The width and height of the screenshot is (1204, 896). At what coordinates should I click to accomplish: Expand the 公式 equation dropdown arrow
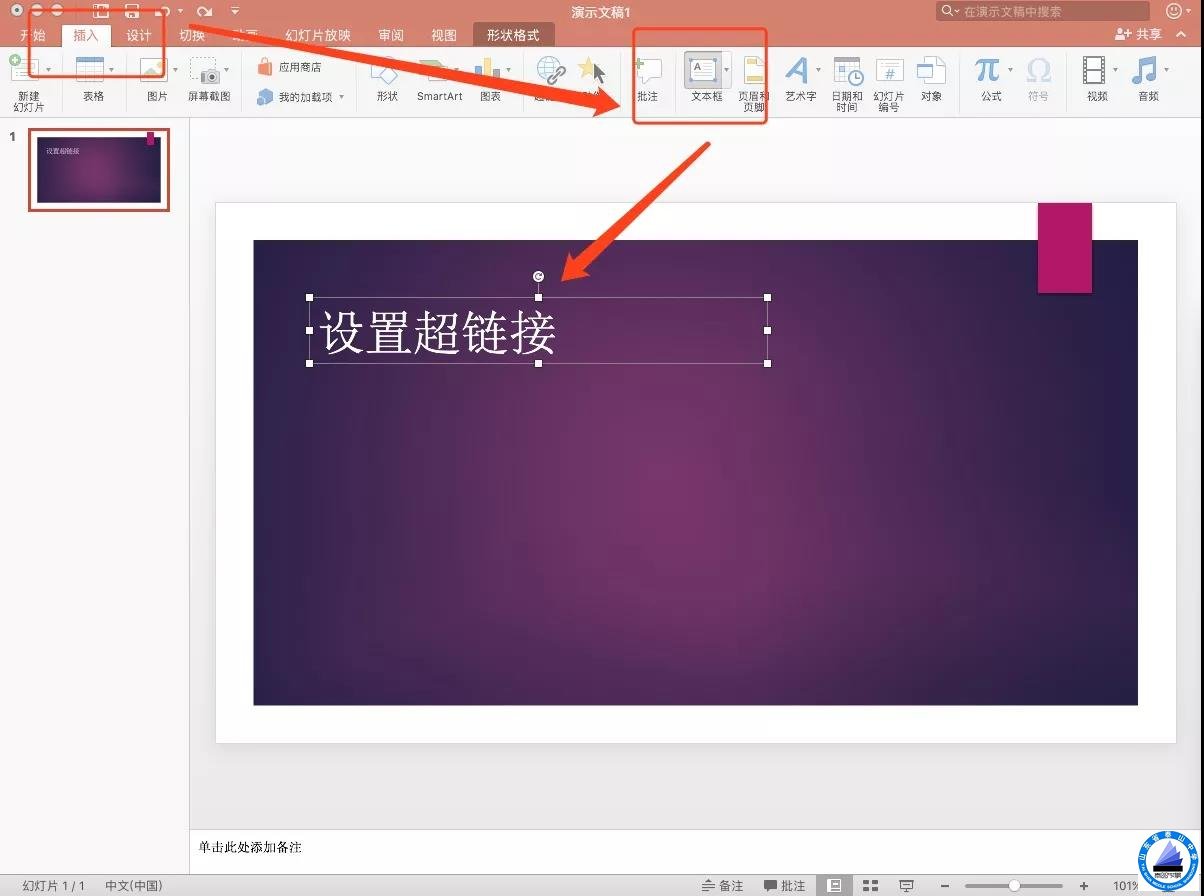coord(1010,70)
